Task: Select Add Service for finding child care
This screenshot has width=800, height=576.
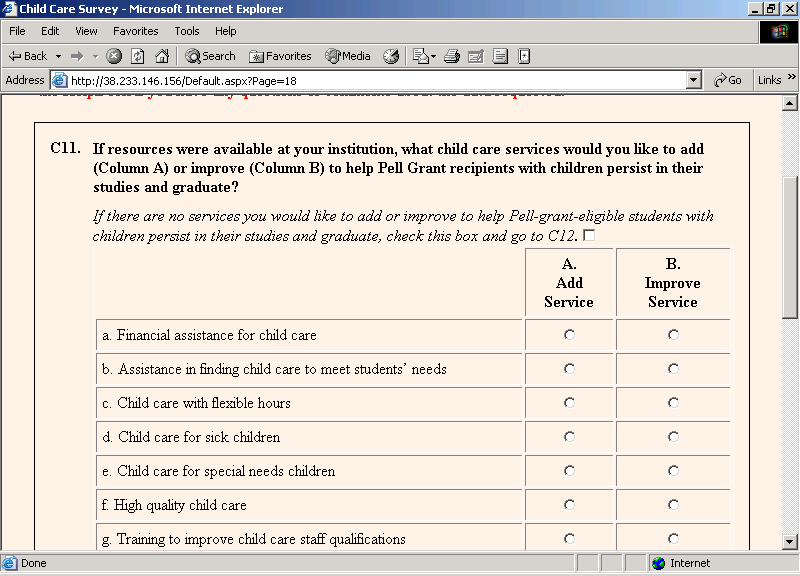Action: click(x=569, y=368)
